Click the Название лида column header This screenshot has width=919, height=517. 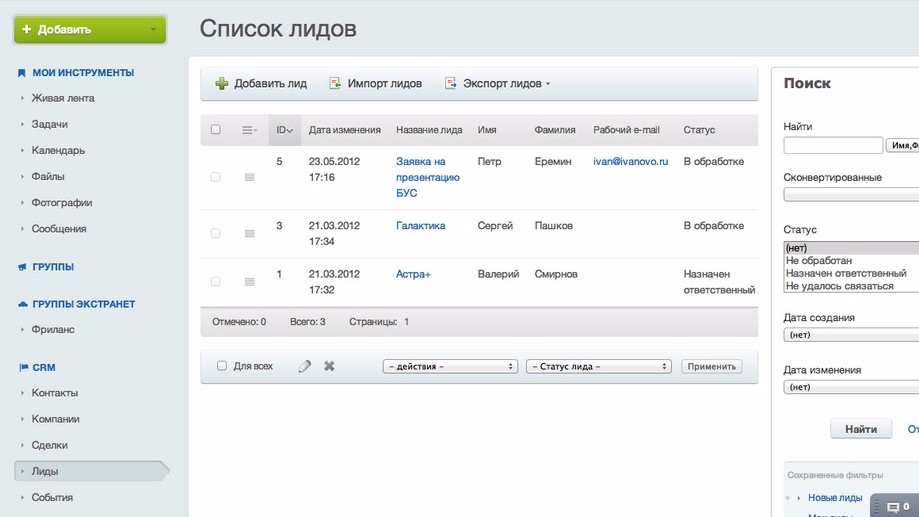click(x=429, y=130)
